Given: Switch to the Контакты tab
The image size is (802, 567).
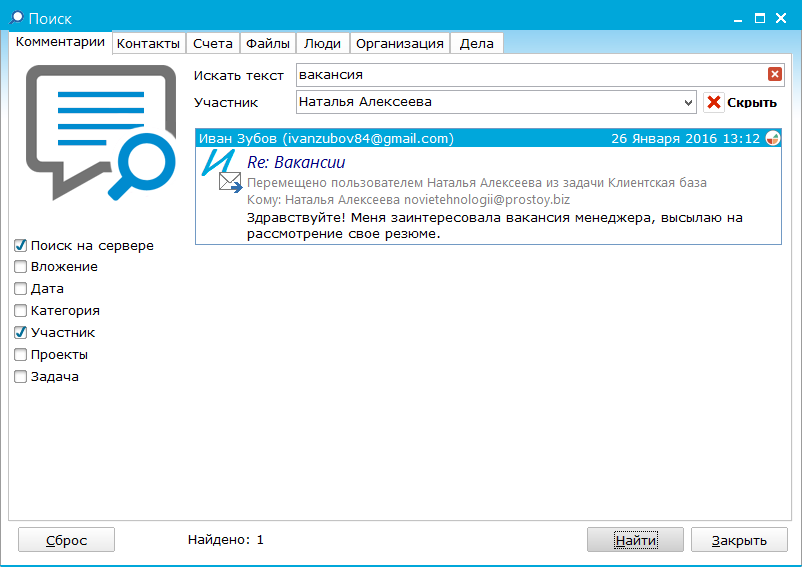Looking at the screenshot, I should point(148,43).
